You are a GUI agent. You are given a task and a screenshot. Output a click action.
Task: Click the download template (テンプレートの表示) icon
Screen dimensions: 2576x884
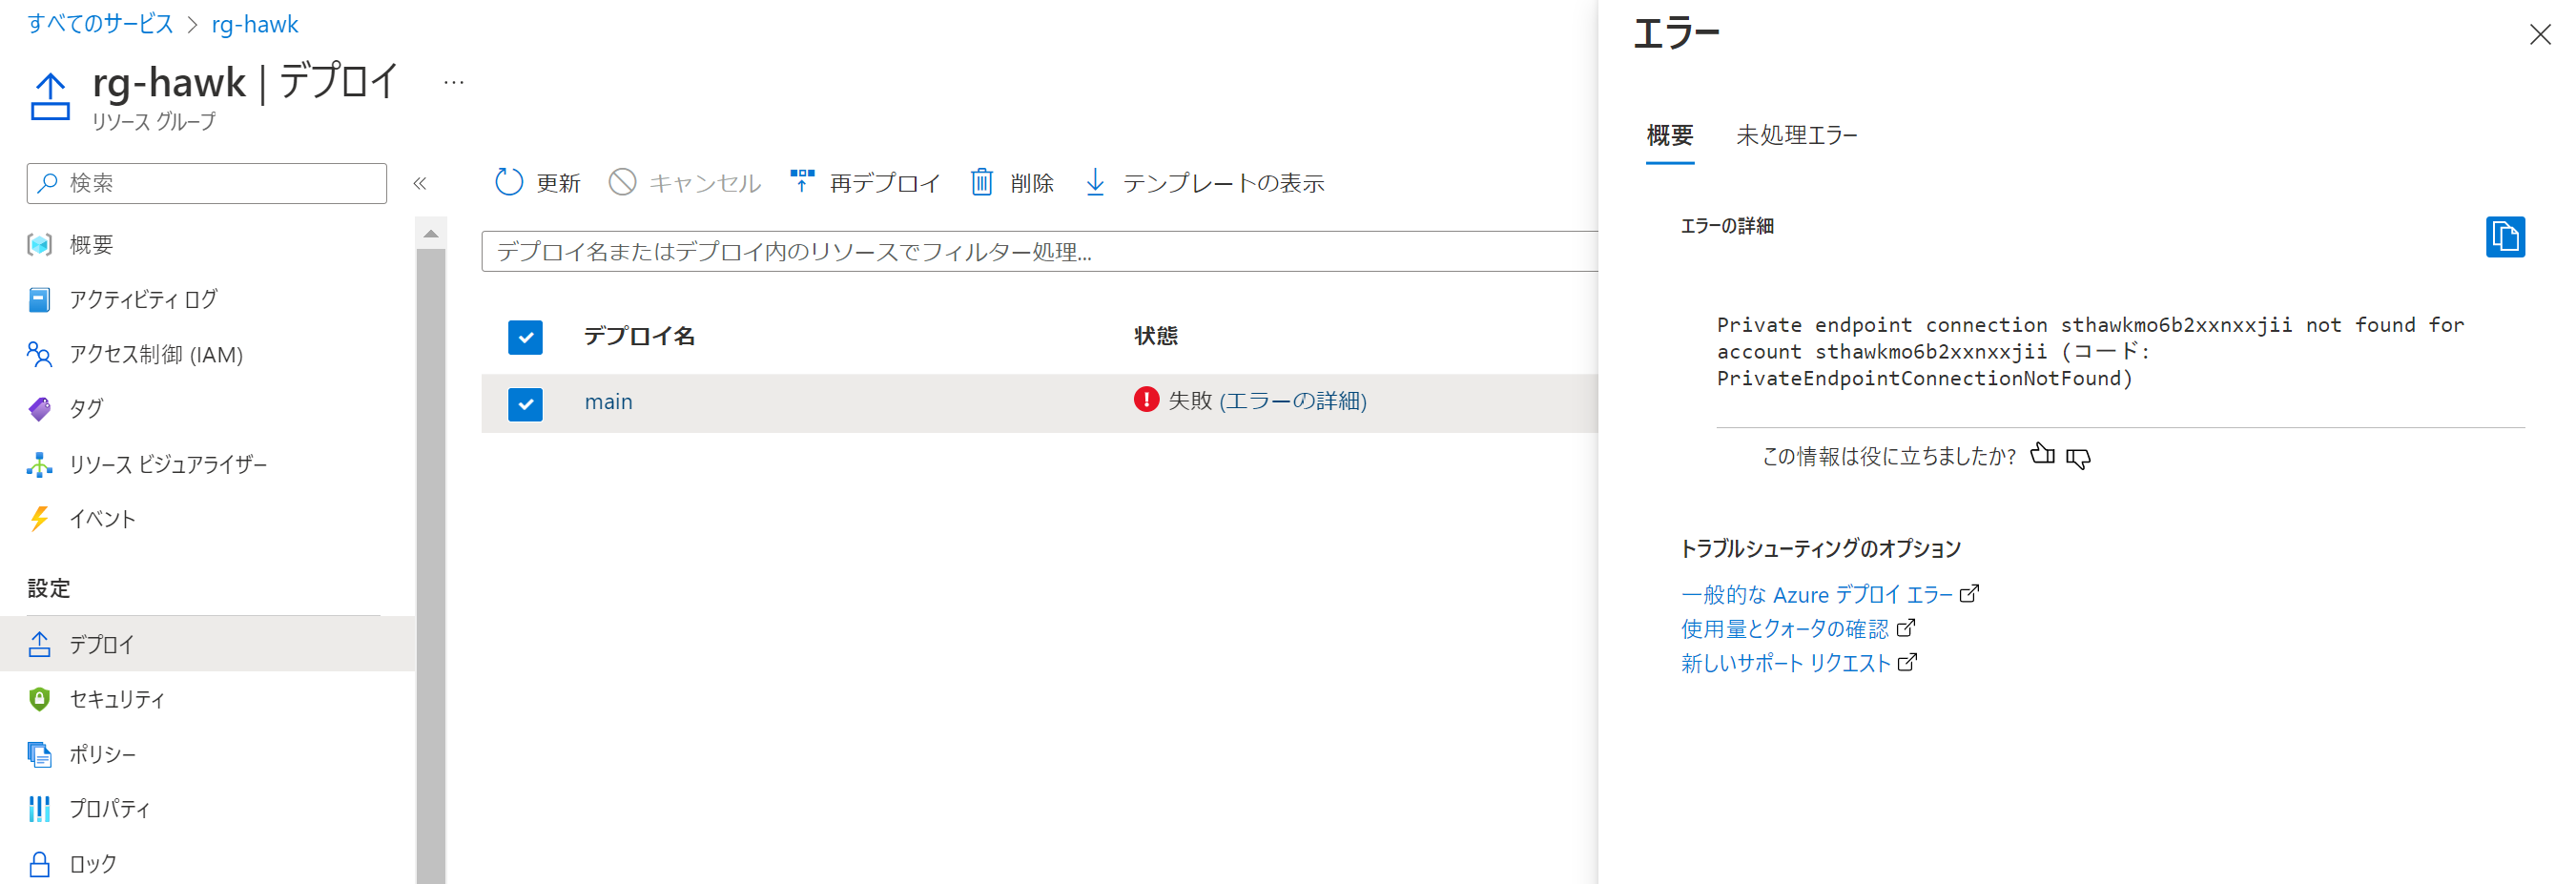(1095, 182)
